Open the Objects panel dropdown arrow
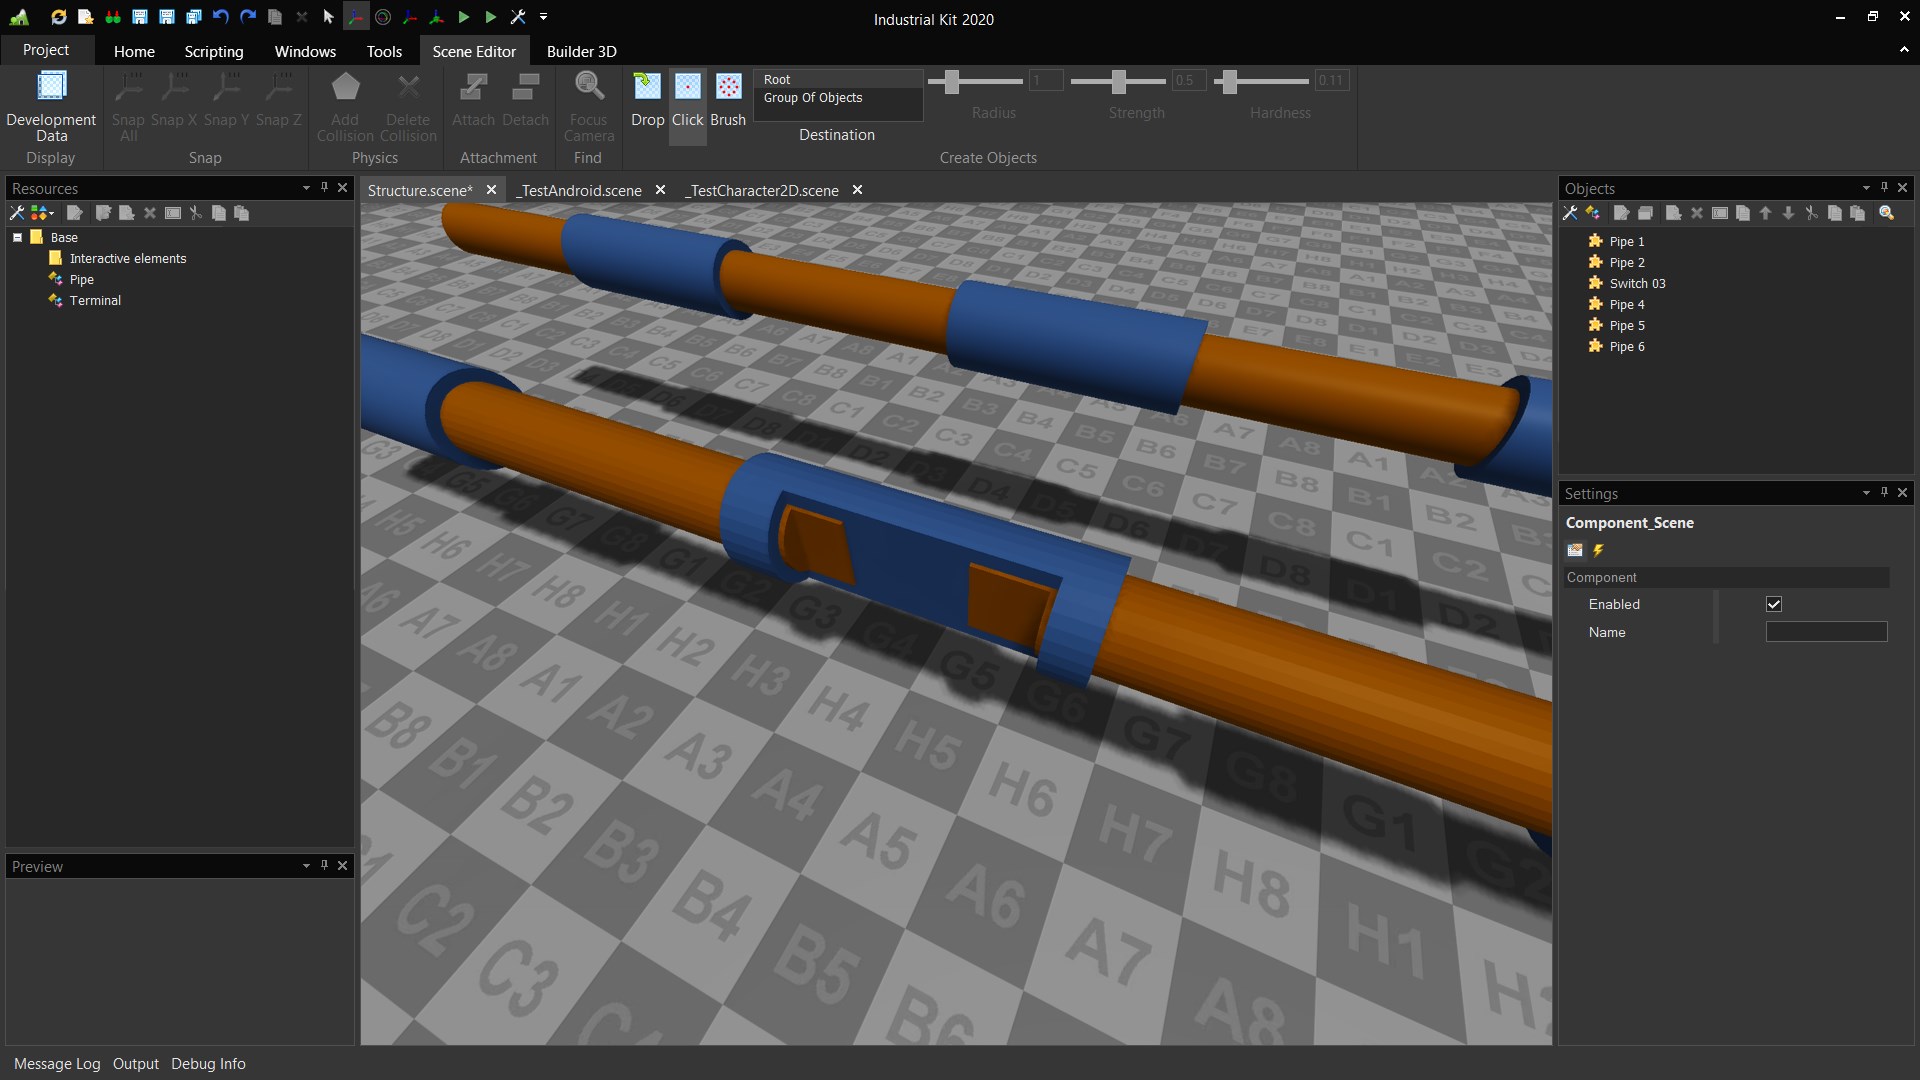 (1866, 188)
